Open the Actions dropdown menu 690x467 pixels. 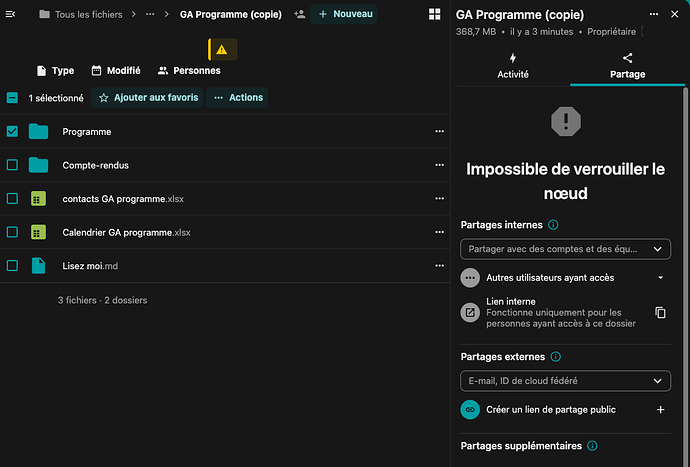(238, 97)
